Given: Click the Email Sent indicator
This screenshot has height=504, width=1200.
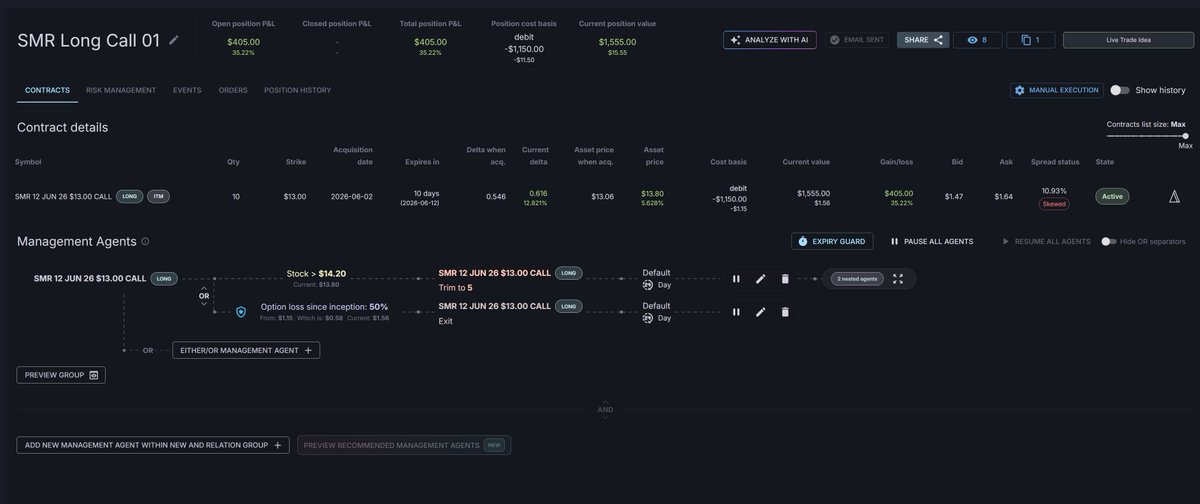Looking at the screenshot, I should [x=857, y=40].
